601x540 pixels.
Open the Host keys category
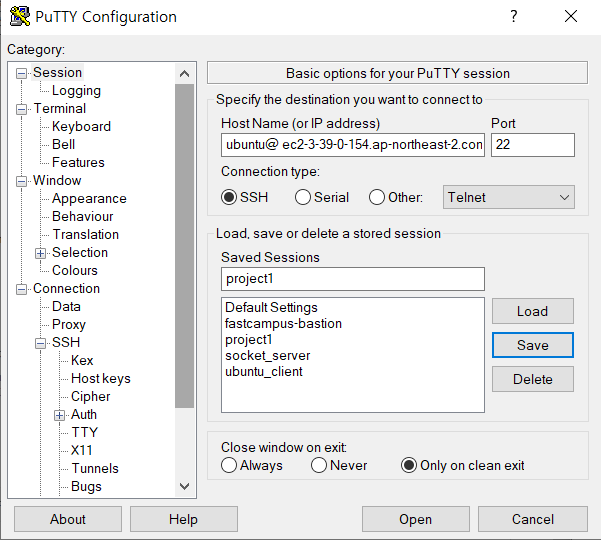(x=101, y=378)
